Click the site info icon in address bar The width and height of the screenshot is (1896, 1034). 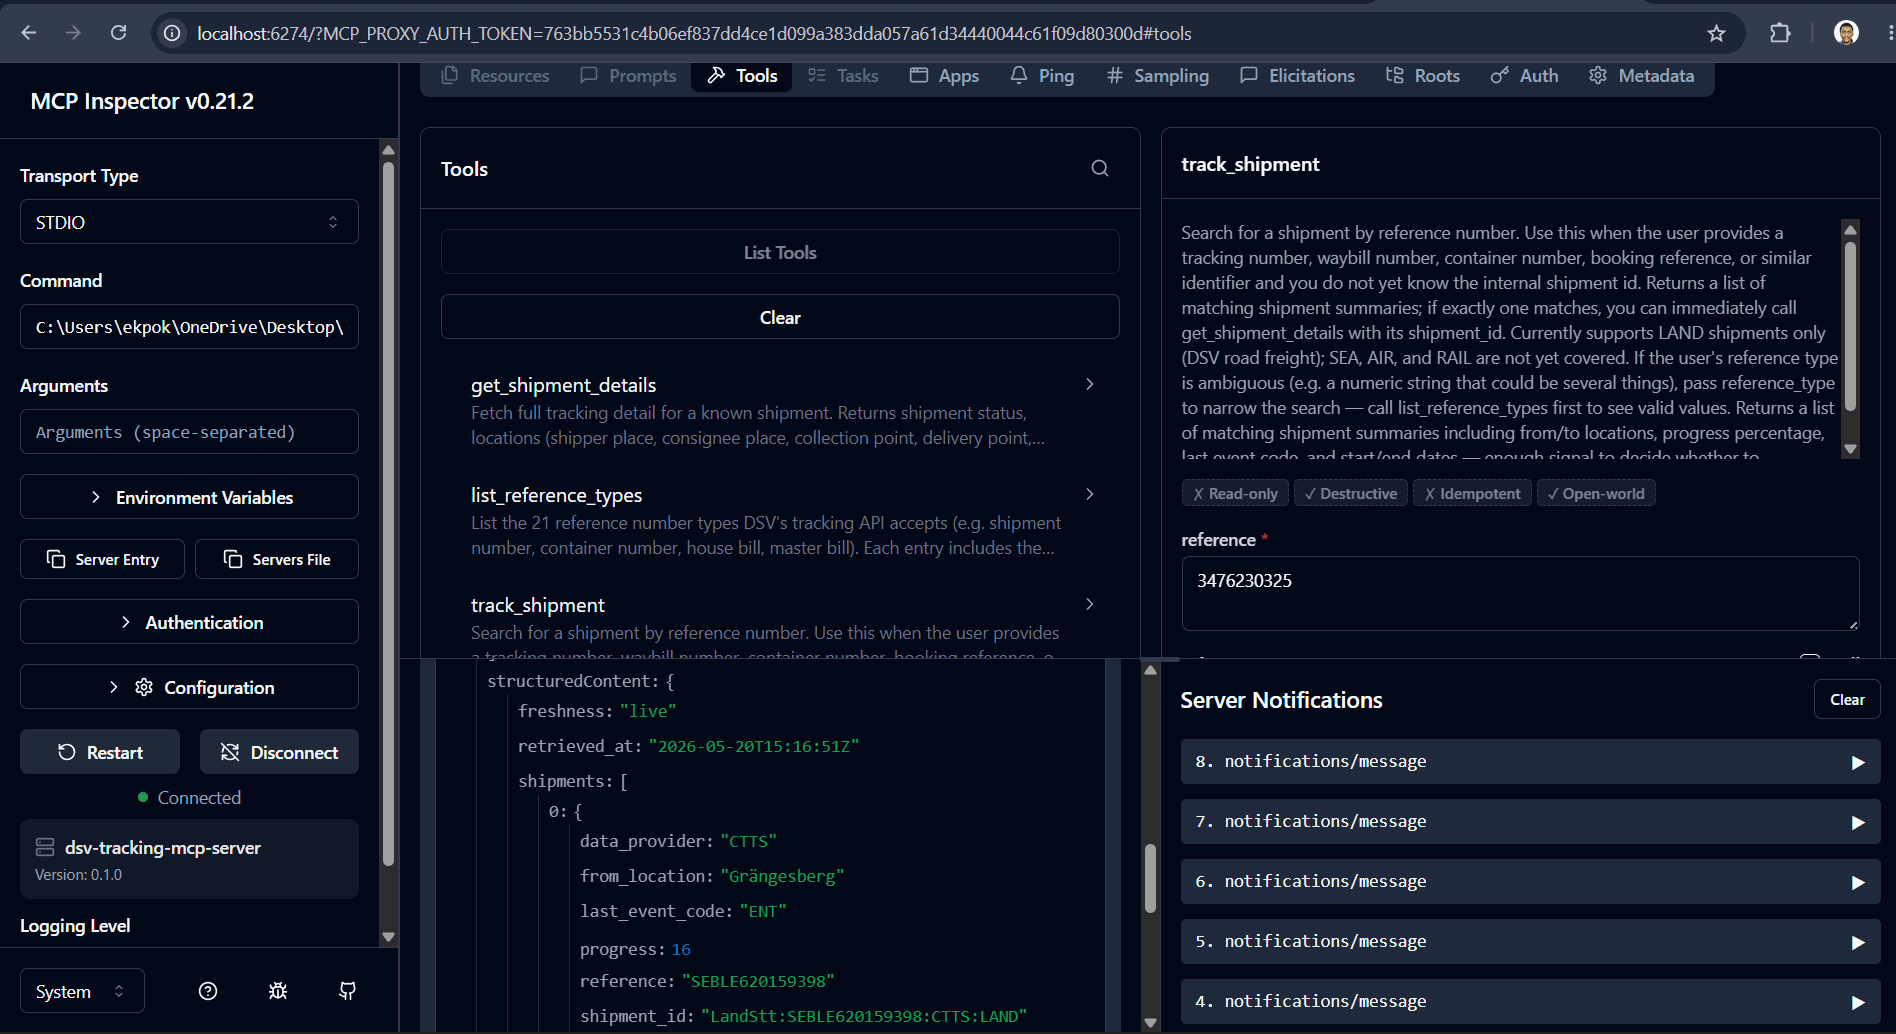tap(172, 33)
